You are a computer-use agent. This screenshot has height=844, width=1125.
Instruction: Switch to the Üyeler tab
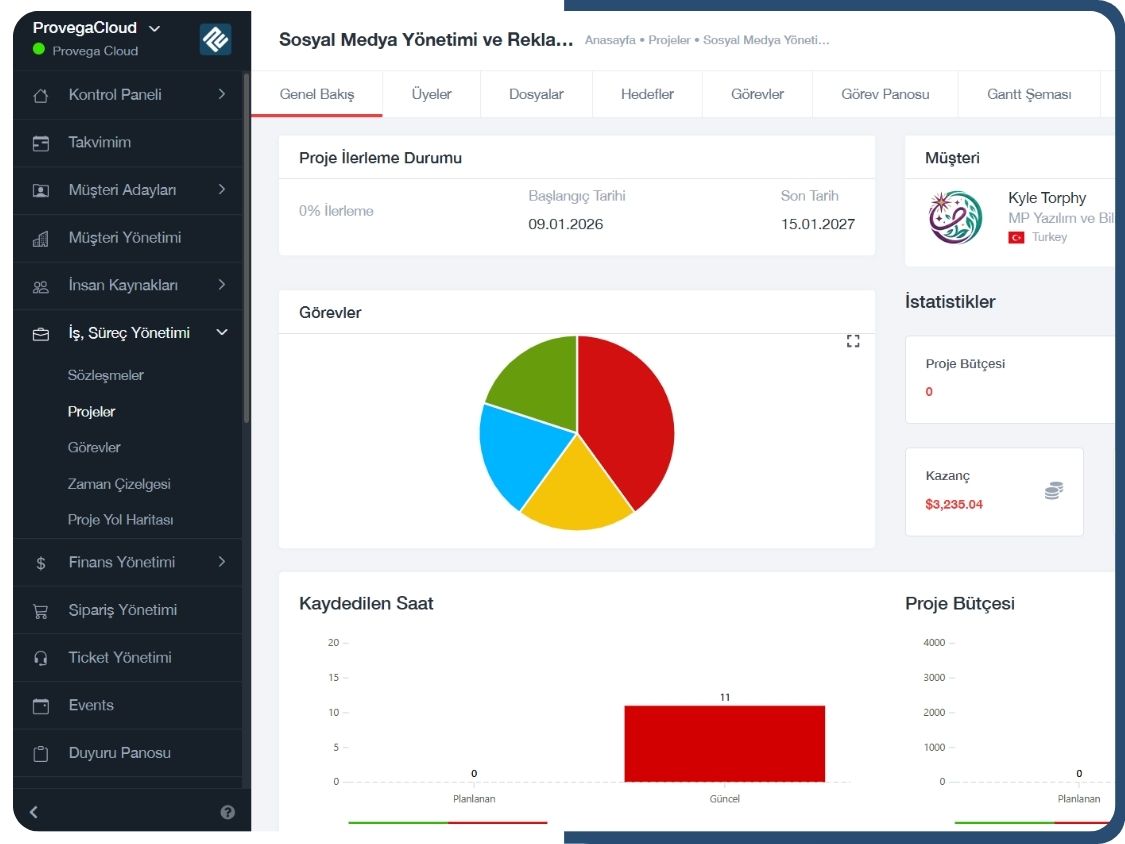[x=431, y=94]
